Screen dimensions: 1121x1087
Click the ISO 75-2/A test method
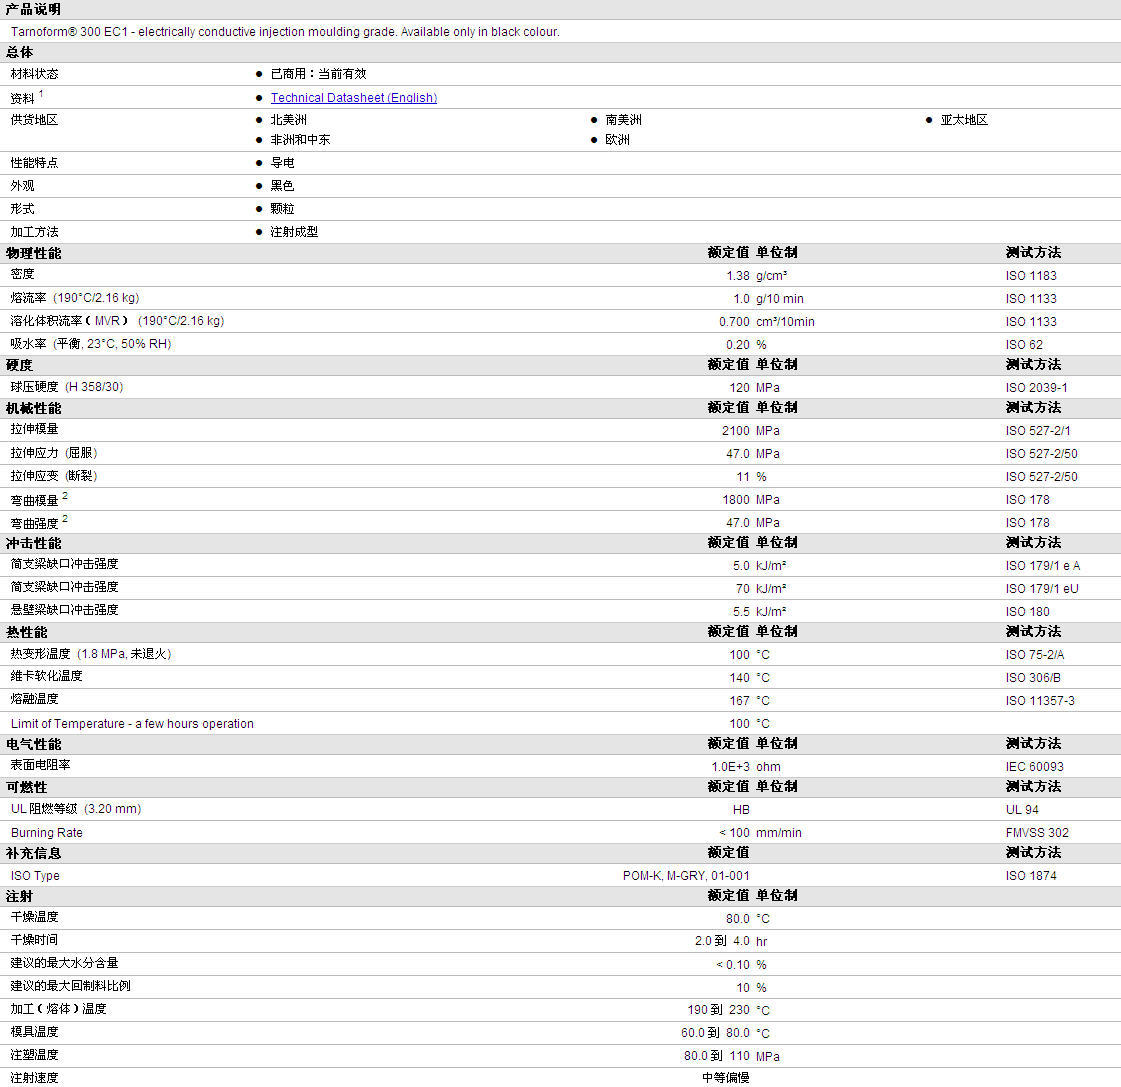pos(1034,654)
